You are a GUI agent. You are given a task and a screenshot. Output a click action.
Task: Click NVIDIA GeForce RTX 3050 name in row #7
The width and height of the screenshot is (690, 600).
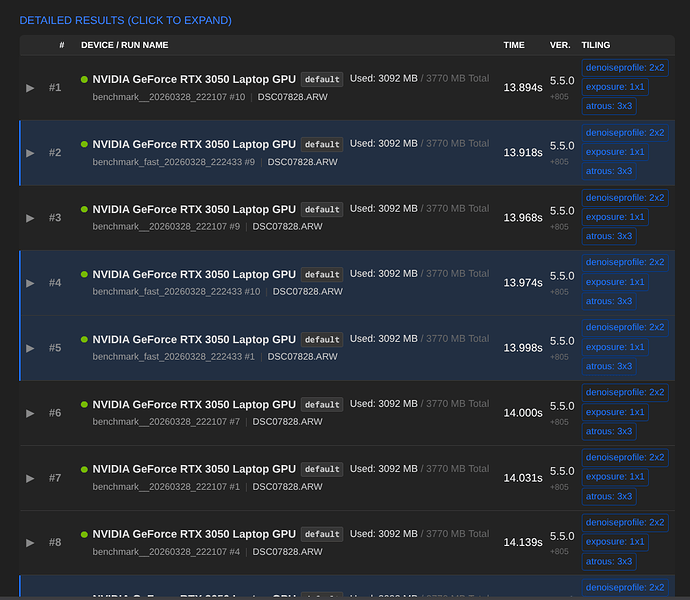pos(194,469)
